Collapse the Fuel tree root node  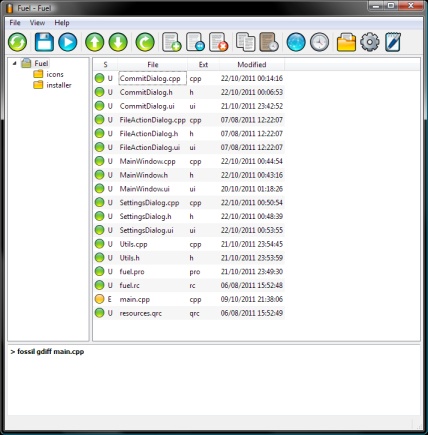pyautogui.click(x=14, y=63)
